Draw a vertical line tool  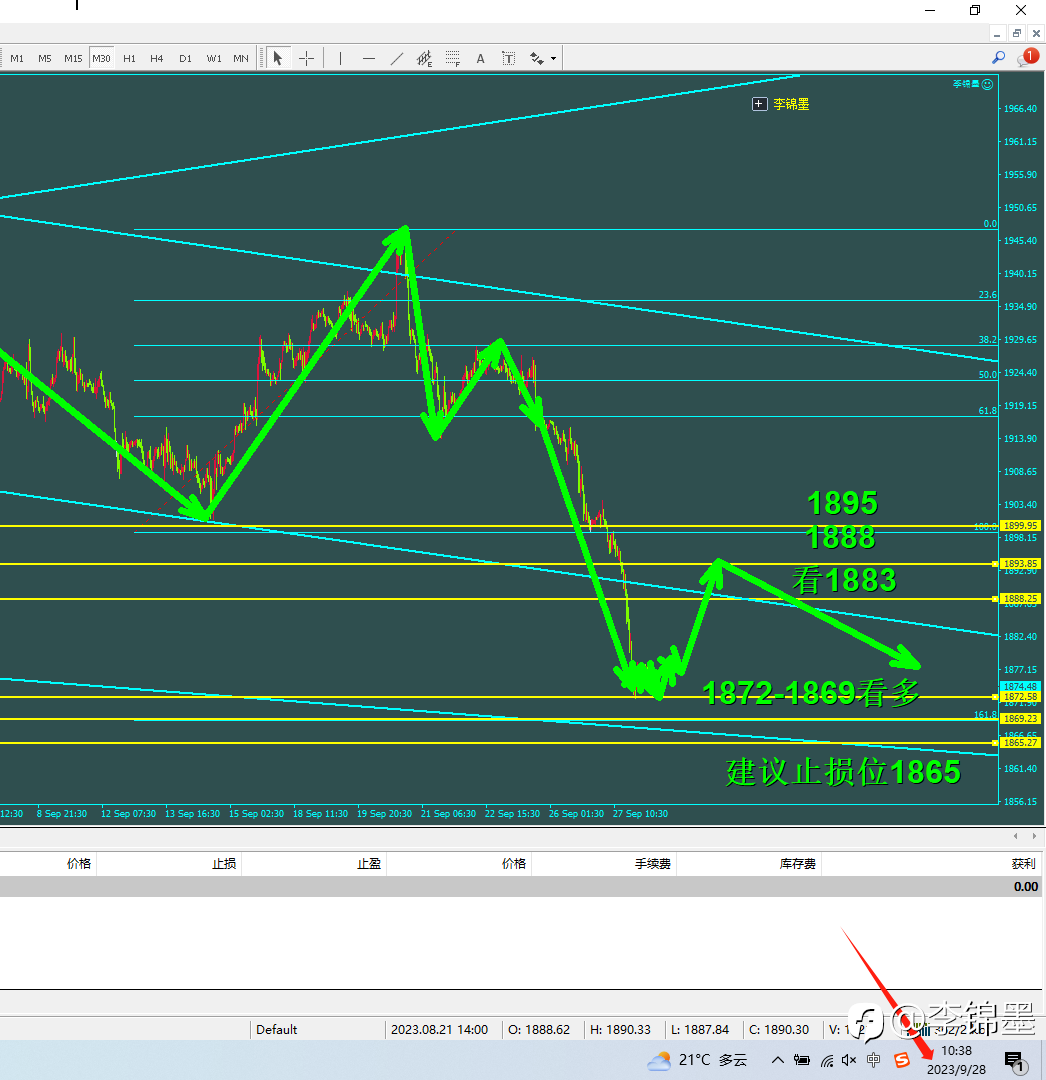pos(340,59)
